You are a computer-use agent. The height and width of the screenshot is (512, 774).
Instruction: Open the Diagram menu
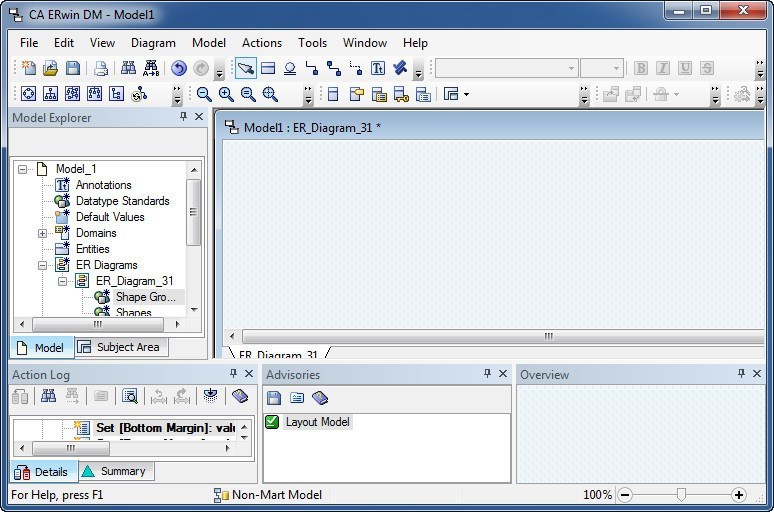click(153, 43)
